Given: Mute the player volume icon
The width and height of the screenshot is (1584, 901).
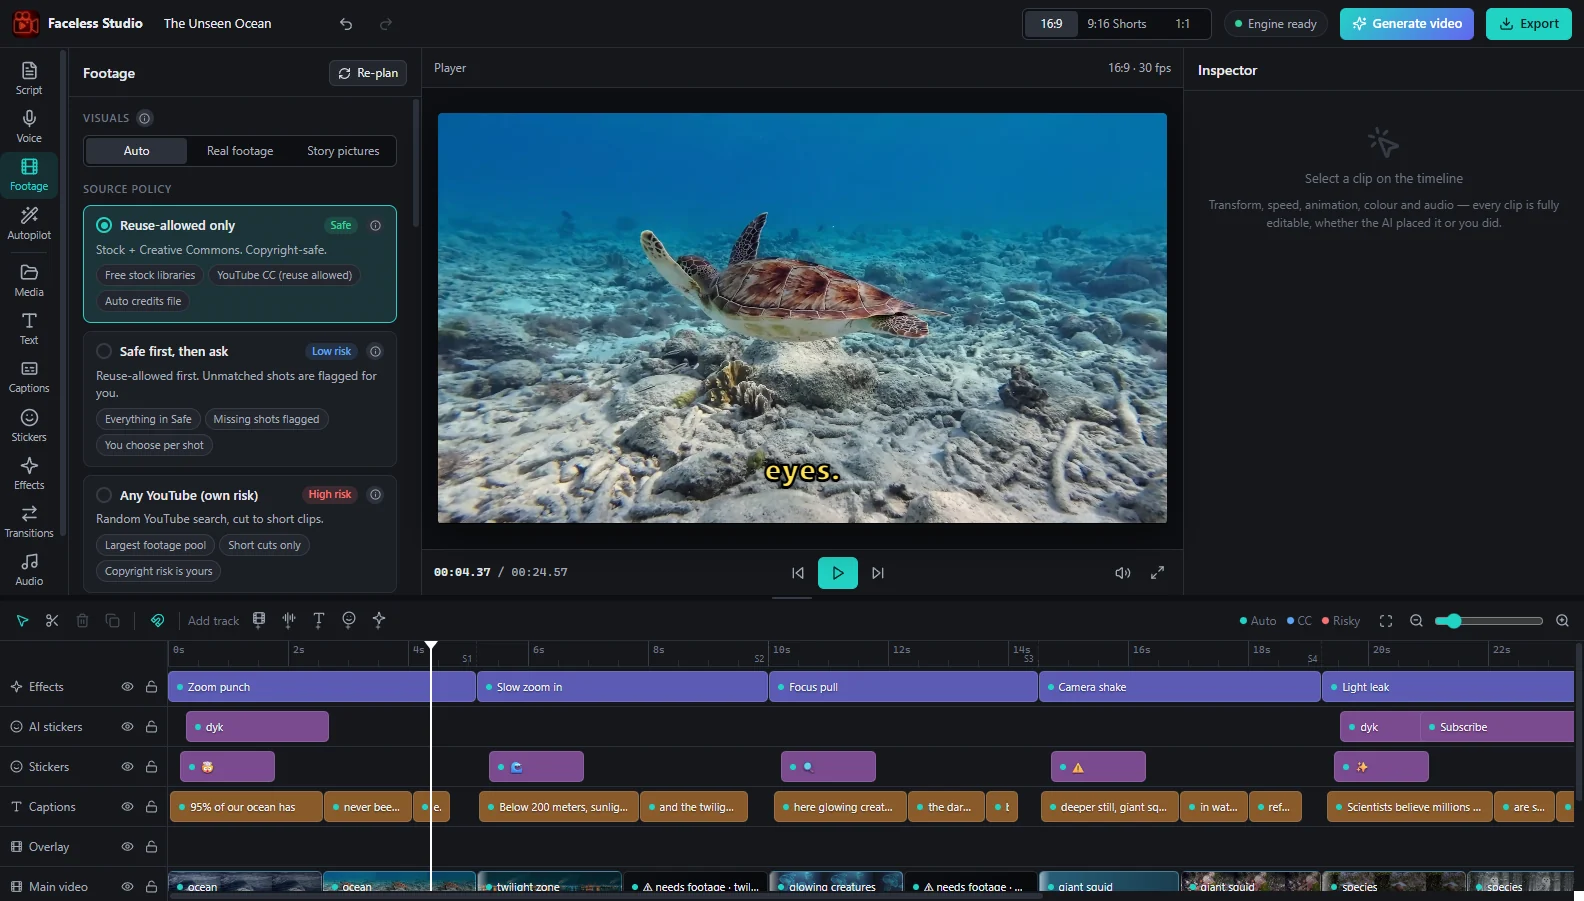Looking at the screenshot, I should tap(1123, 573).
